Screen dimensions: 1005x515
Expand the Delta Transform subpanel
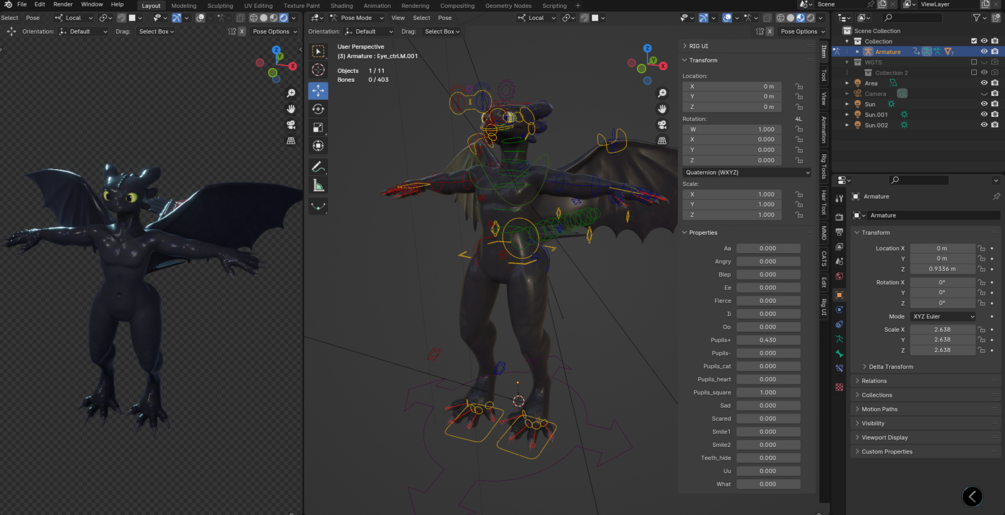[x=891, y=366]
